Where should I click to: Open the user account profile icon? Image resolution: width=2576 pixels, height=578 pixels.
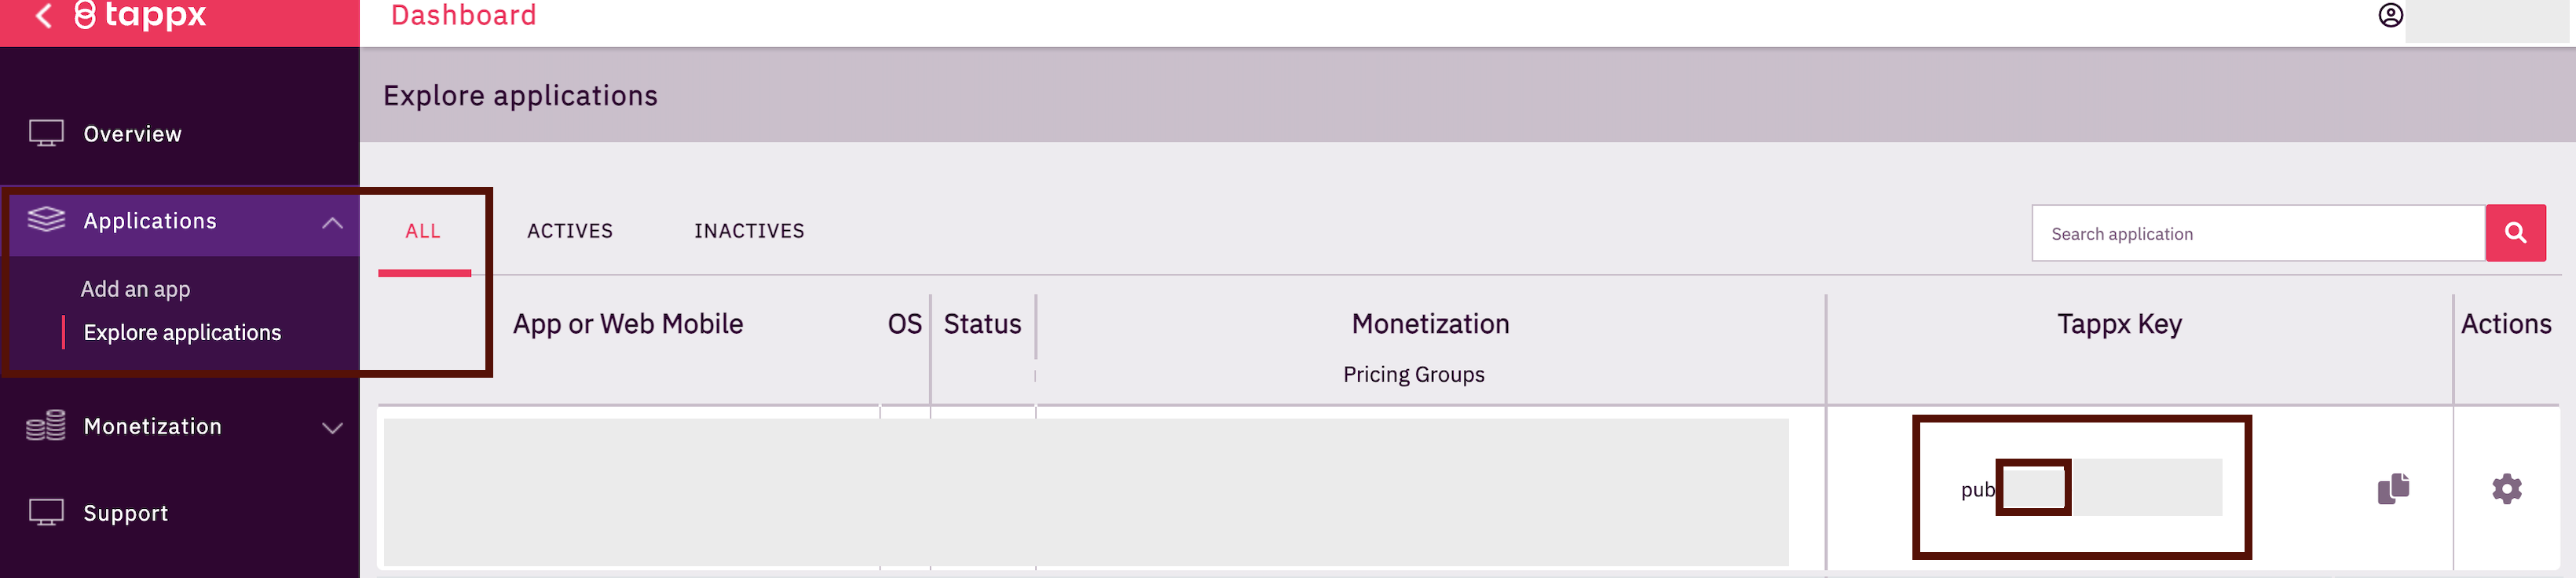[2390, 16]
